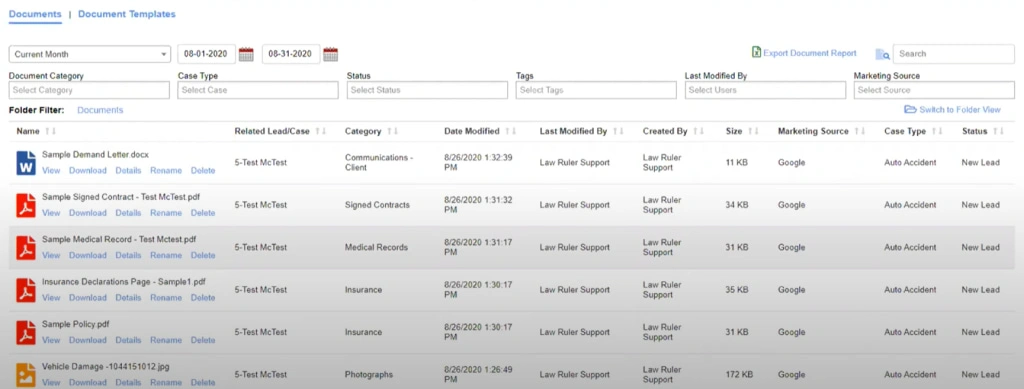
Task: Sort by Category column arrows
Action: [x=392, y=131]
